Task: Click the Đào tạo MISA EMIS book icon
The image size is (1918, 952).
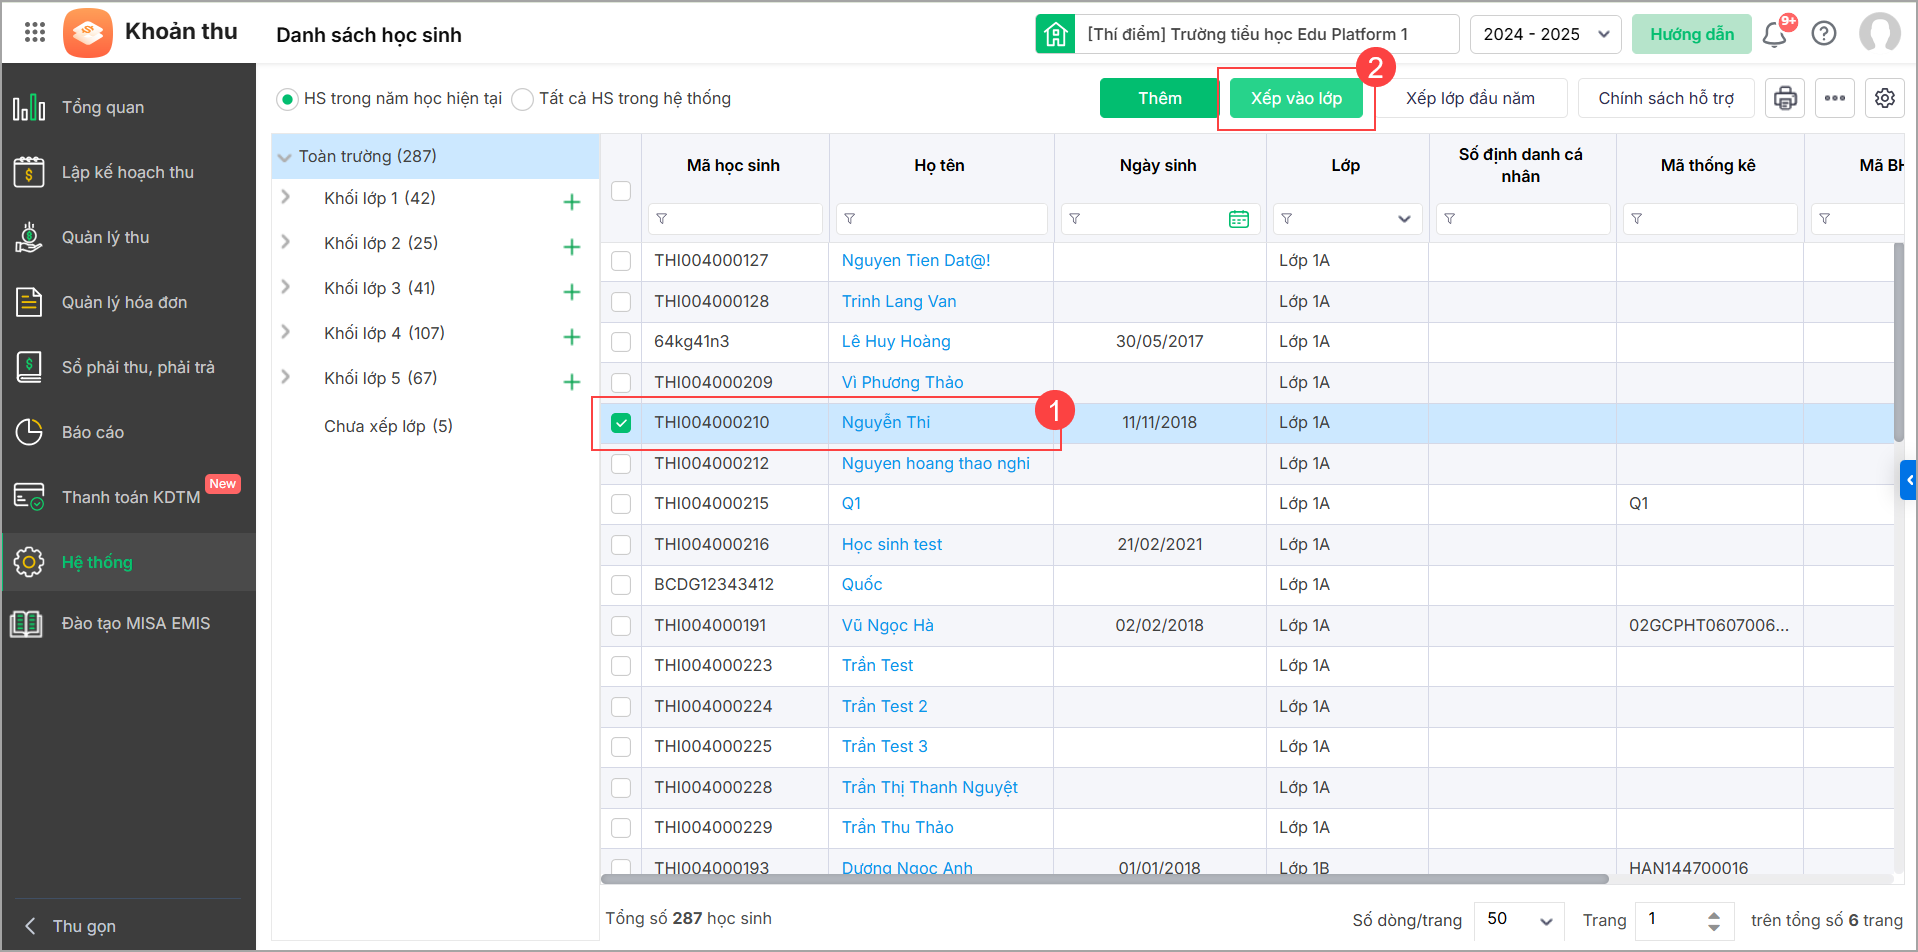Action: (x=27, y=624)
